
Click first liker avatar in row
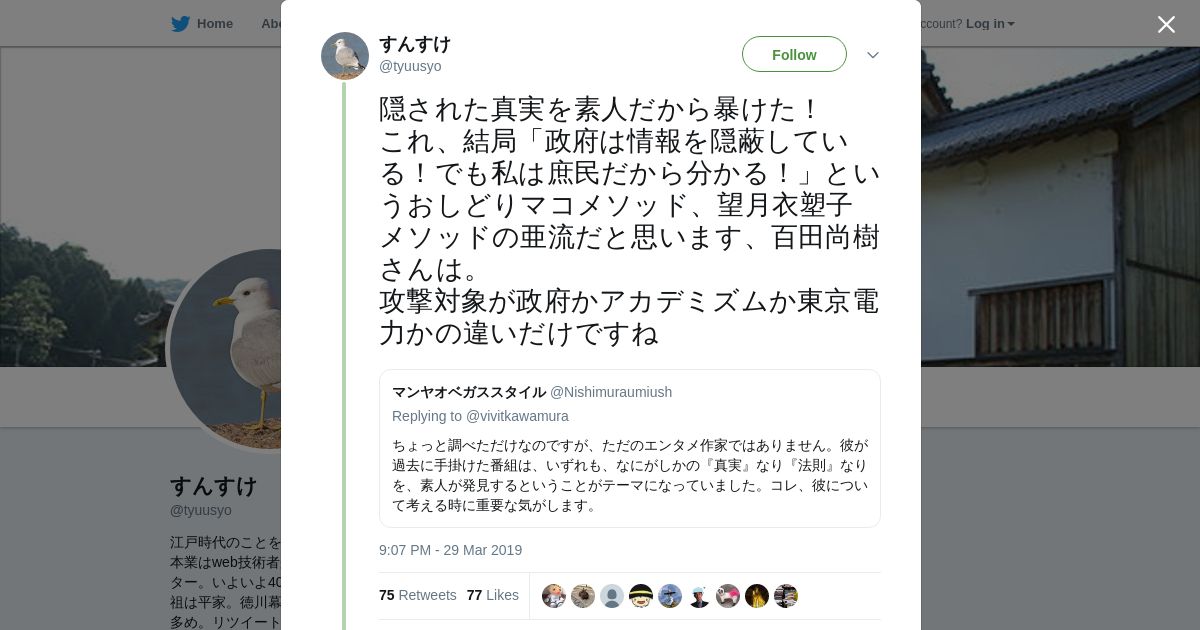554,596
